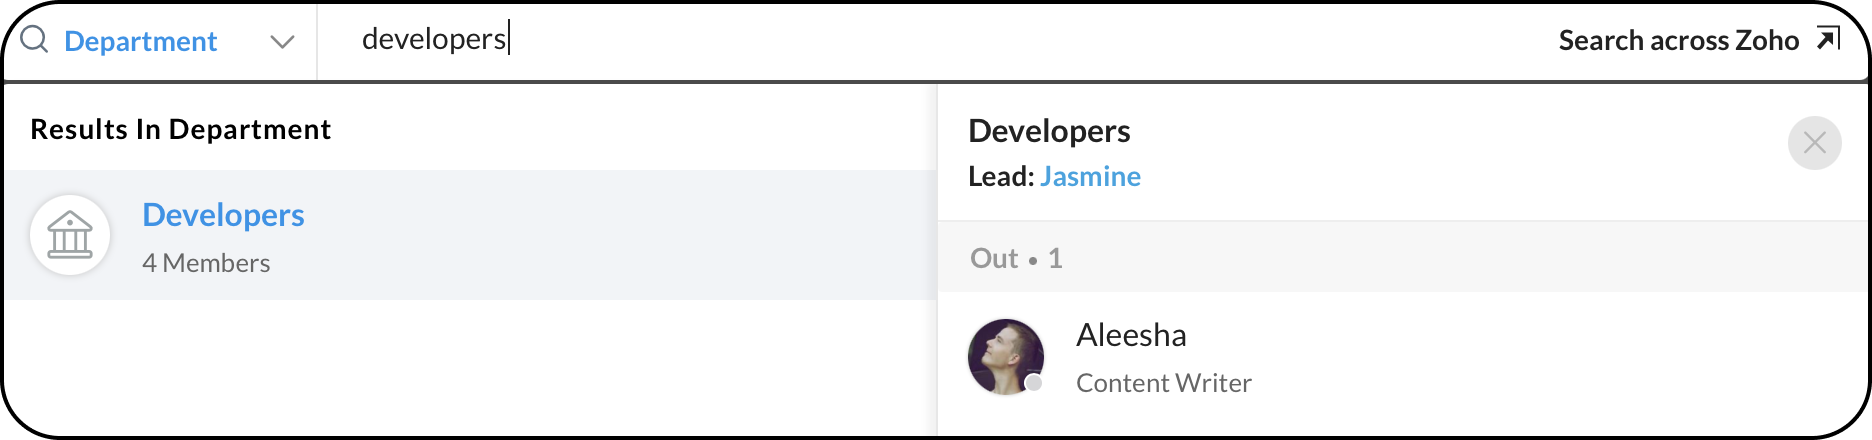
Task: Click the "Content Writer" designation text
Action: click(1163, 383)
